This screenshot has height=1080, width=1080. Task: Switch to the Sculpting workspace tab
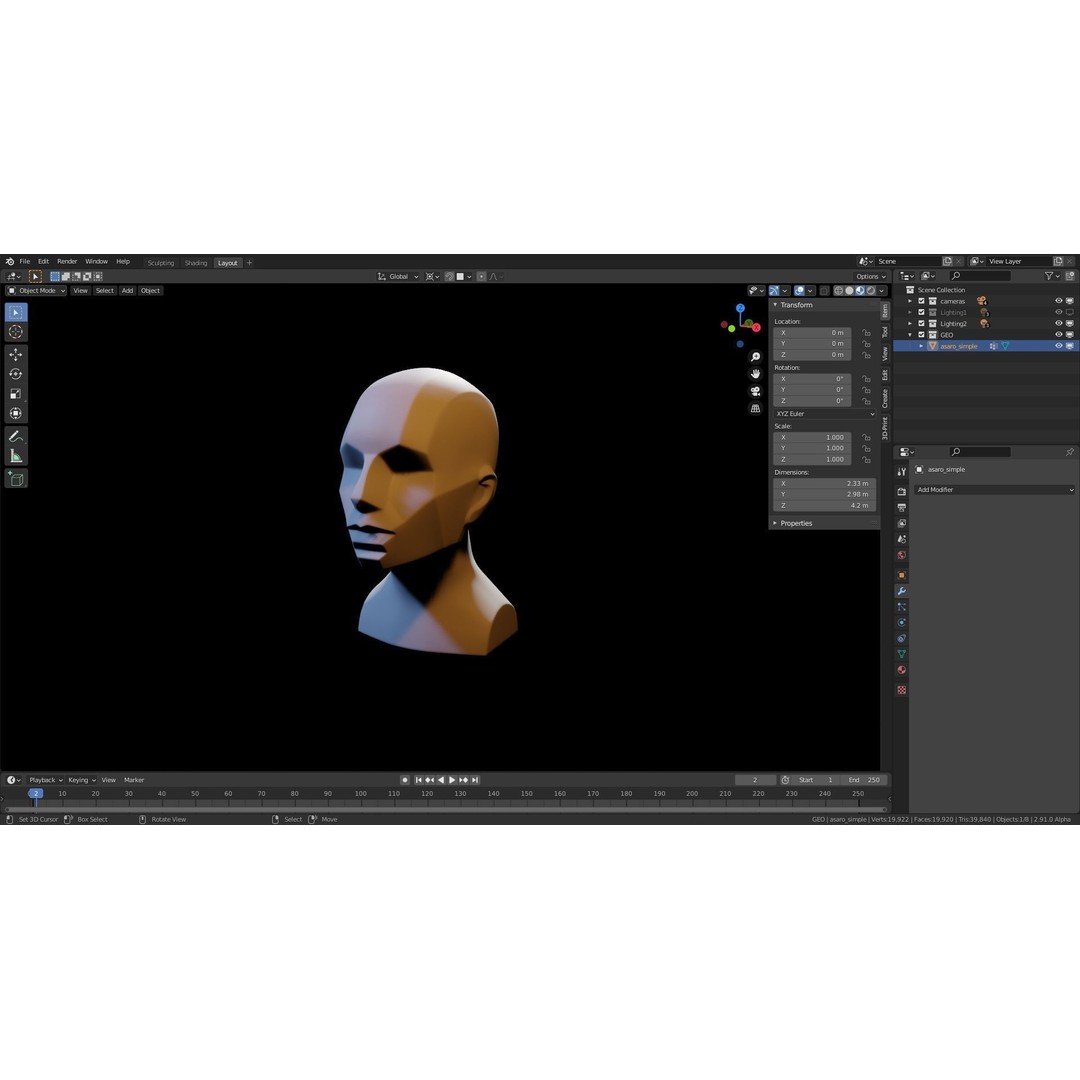pyautogui.click(x=160, y=263)
